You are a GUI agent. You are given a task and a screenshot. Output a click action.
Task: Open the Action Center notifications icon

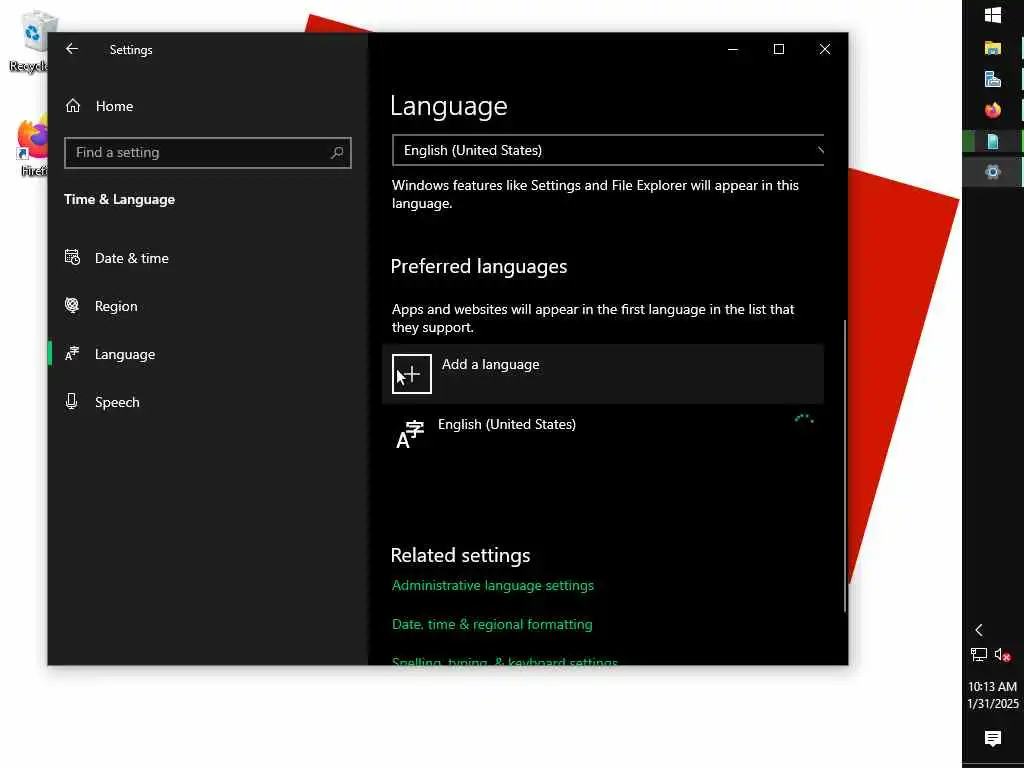click(993, 739)
